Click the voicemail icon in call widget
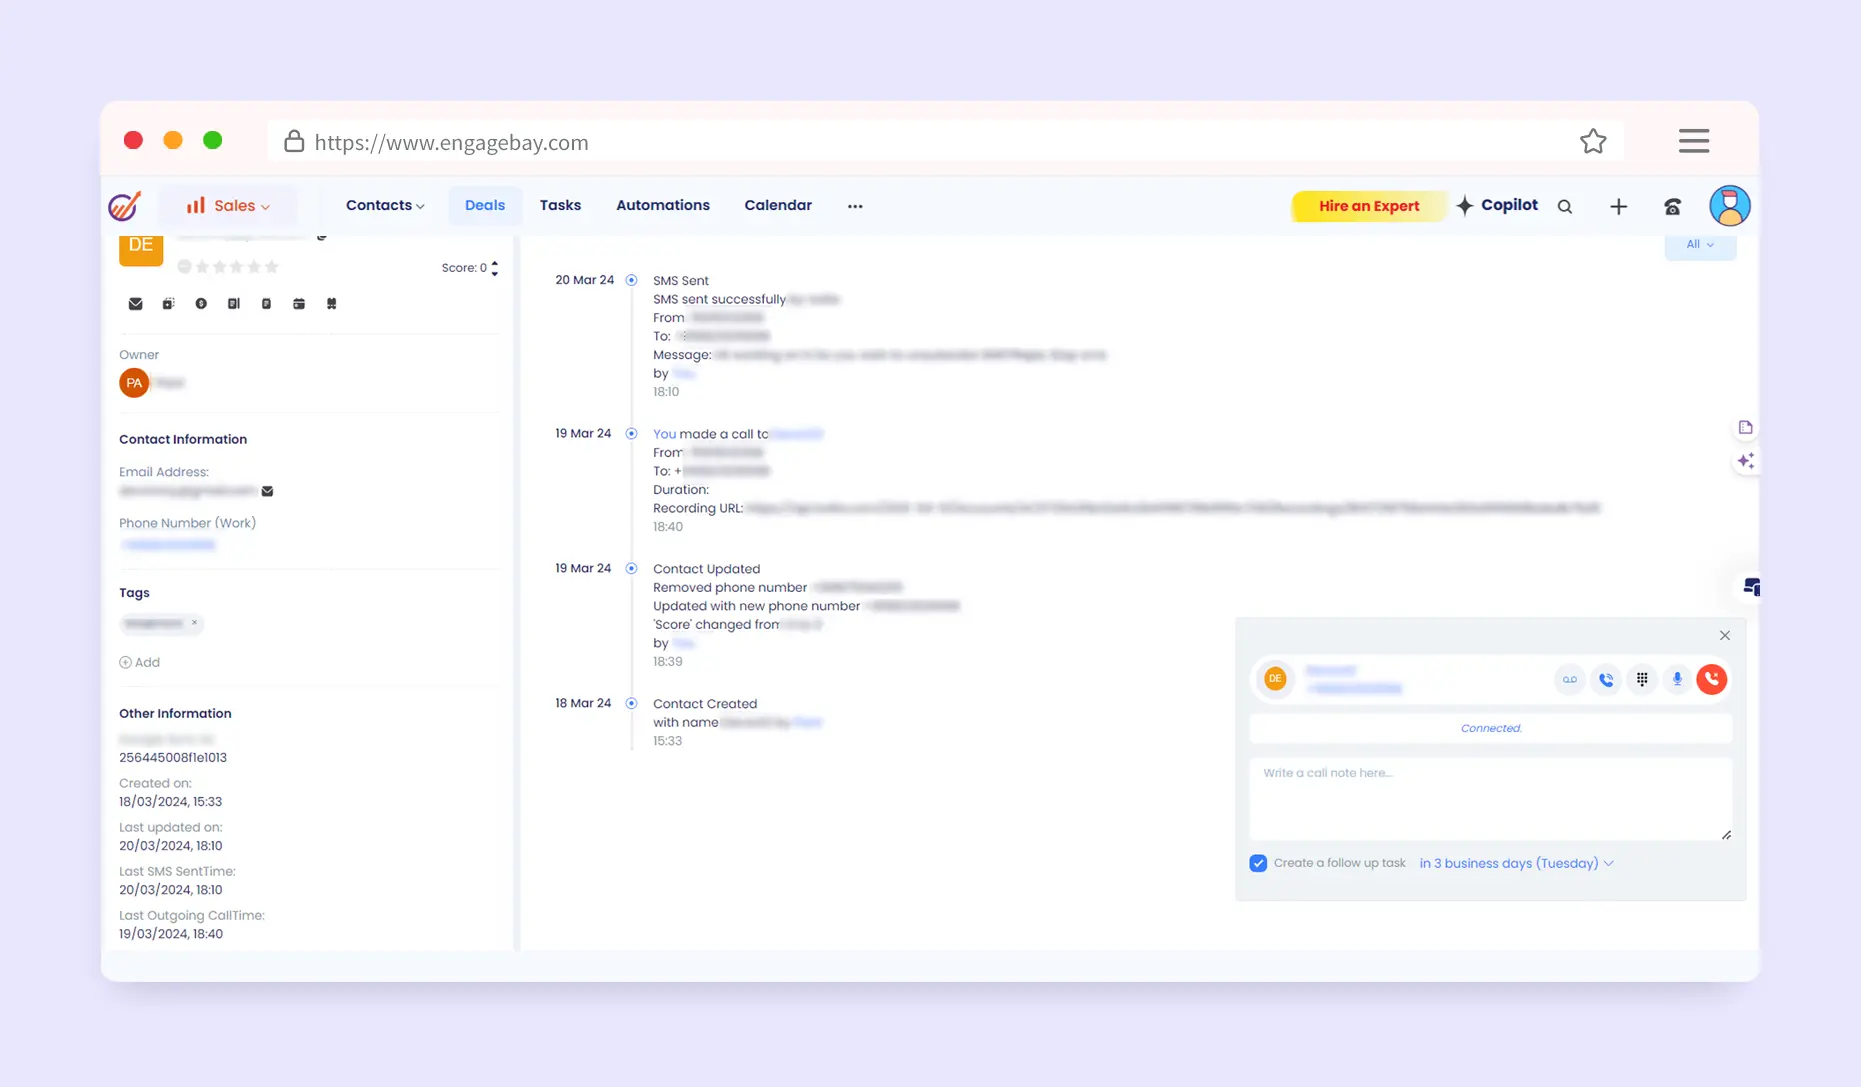The height and width of the screenshot is (1087, 1861). tap(1570, 679)
